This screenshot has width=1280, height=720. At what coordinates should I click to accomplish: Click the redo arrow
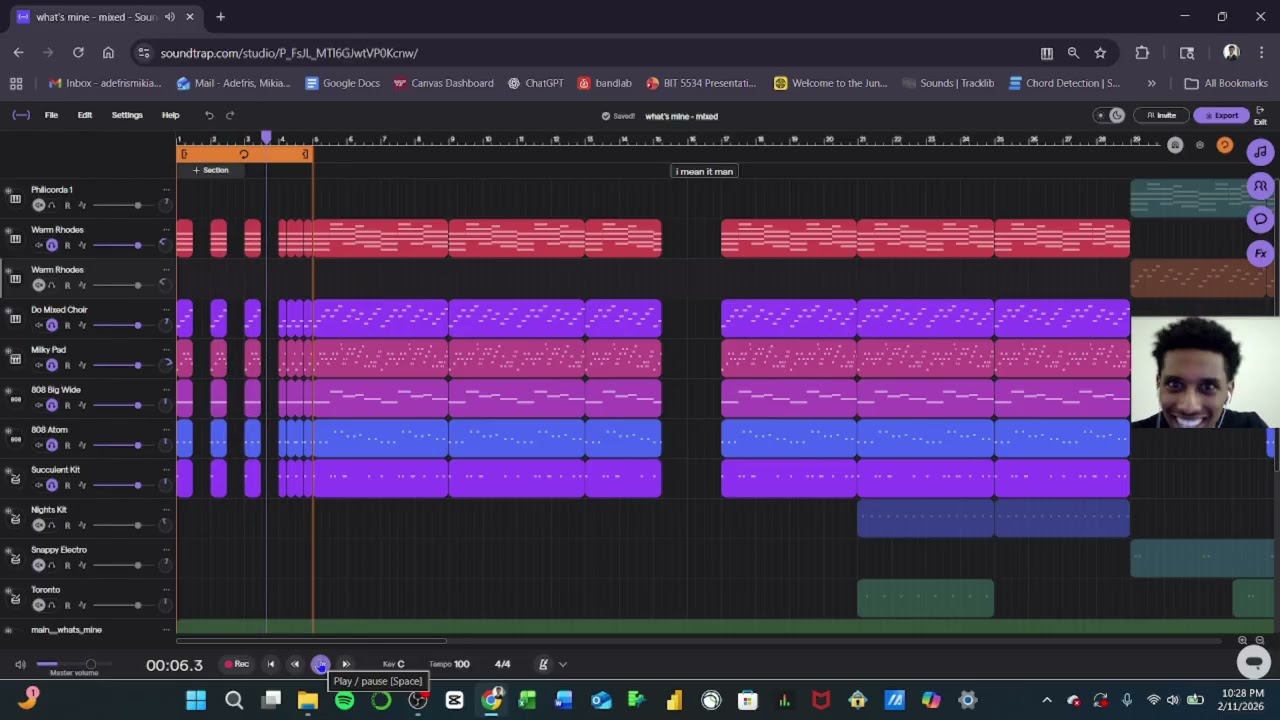coord(230,115)
